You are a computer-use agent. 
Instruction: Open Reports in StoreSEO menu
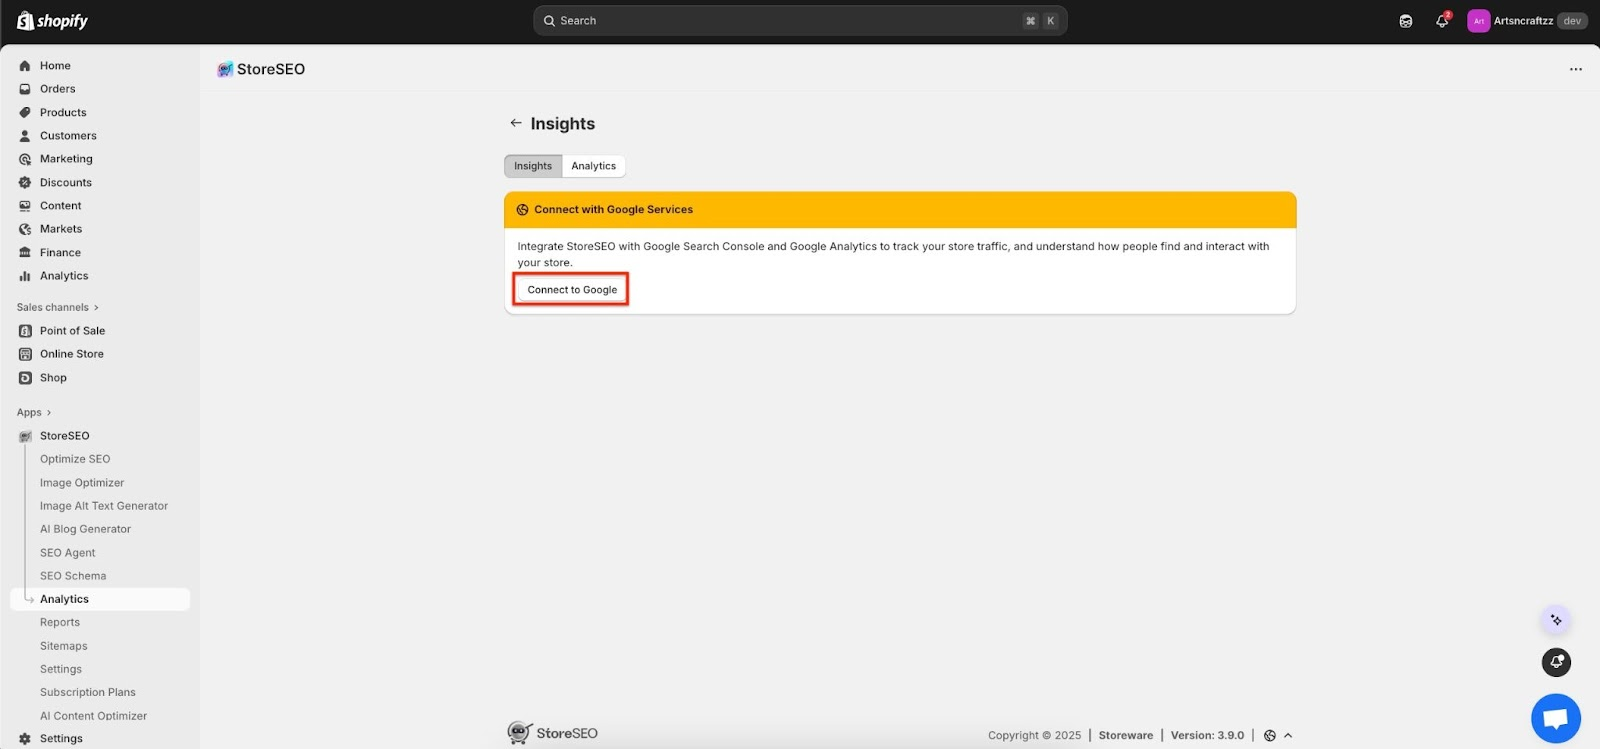[60, 622]
